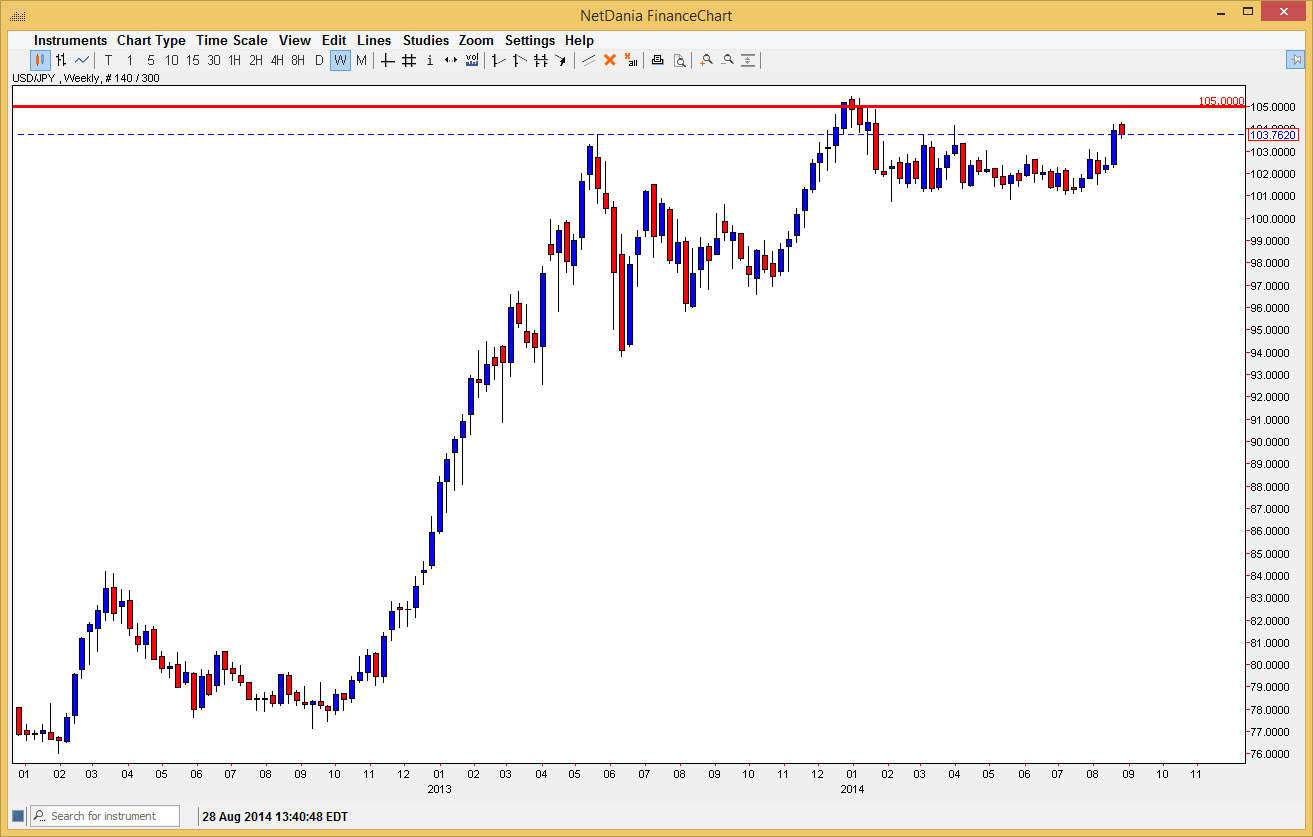This screenshot has height=837, width=1313.
Task: Select the candlestick chart type icon
Action: point(39,60)
